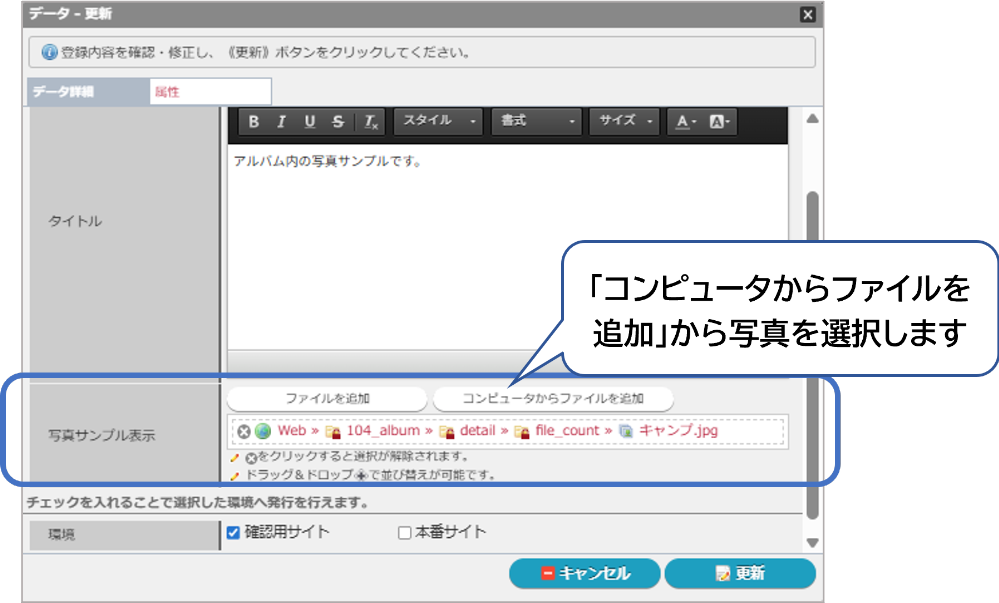Expand the サイズ font size dropdown

click(625, 121)
